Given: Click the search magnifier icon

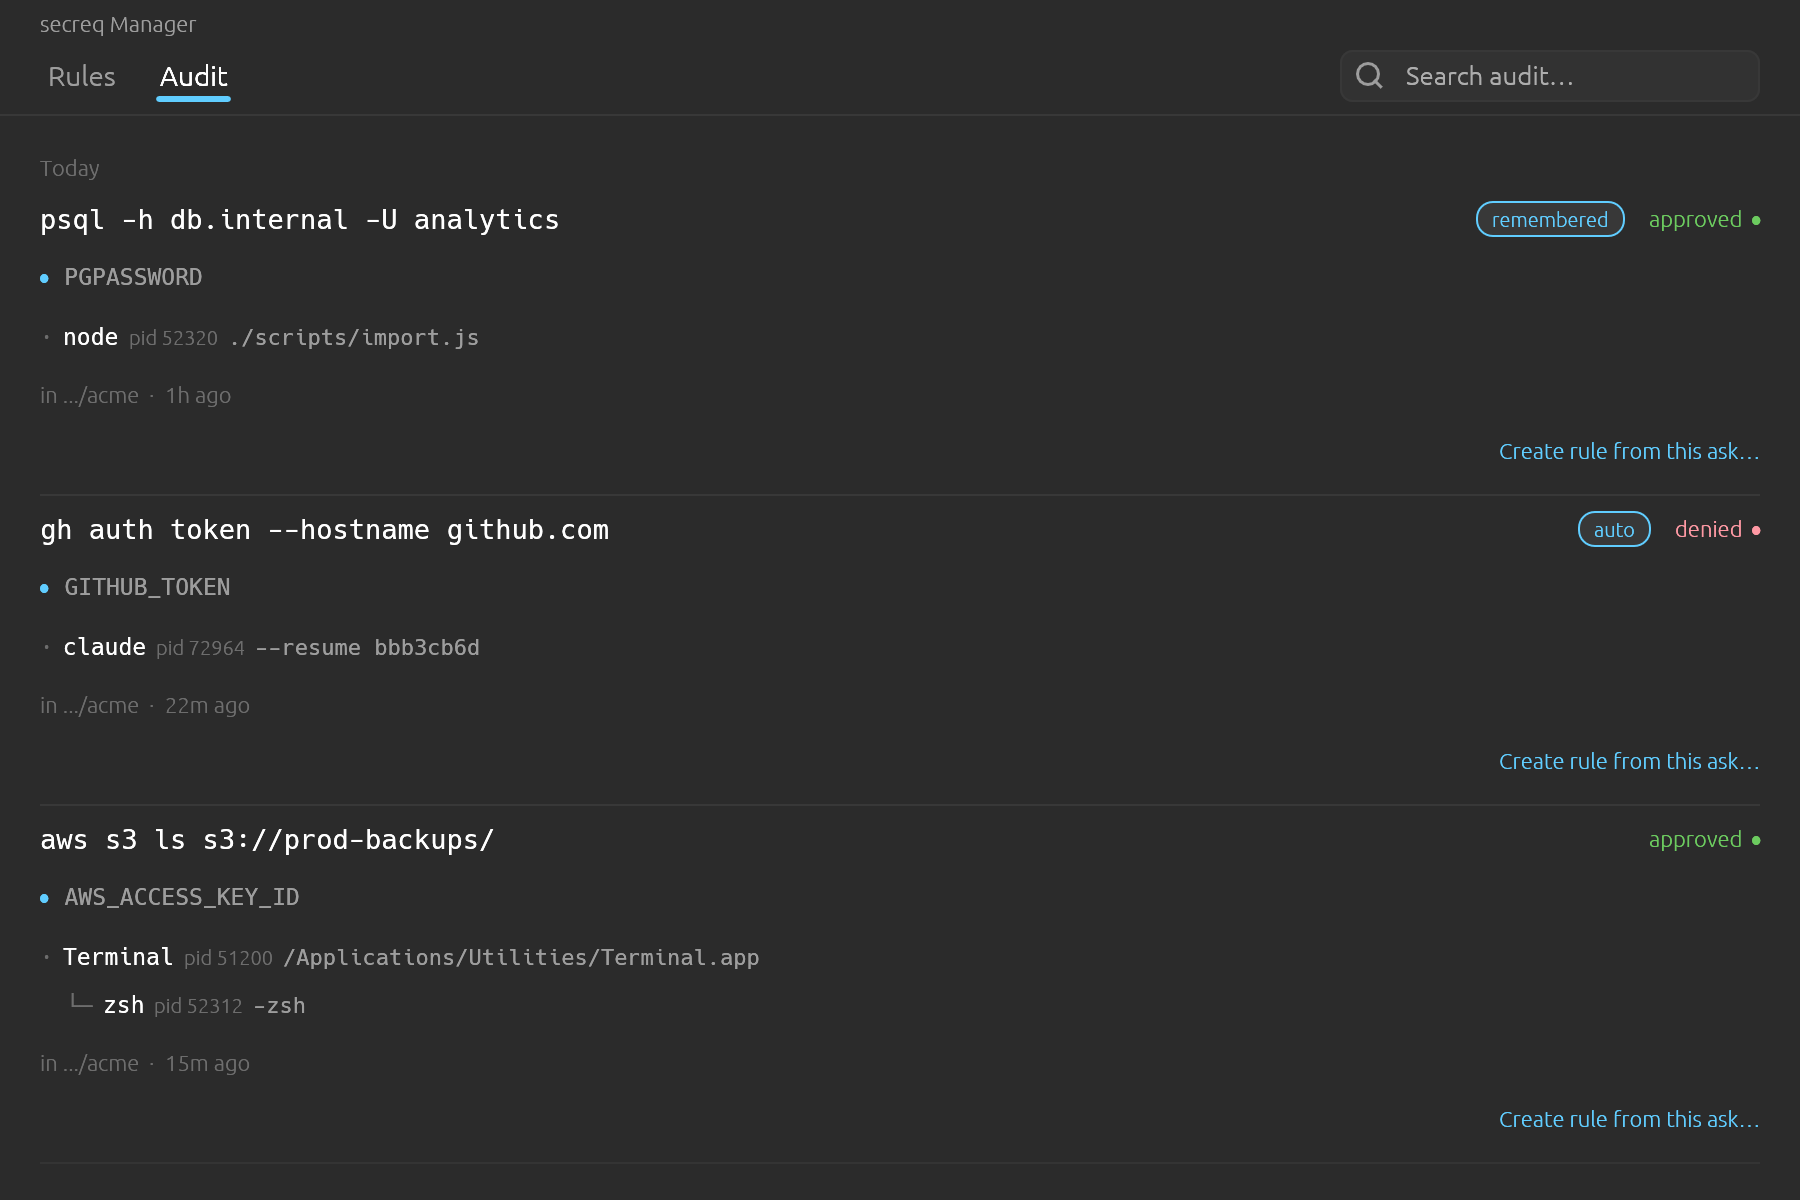Looking at the screenshot, I should pos(1369,76).
